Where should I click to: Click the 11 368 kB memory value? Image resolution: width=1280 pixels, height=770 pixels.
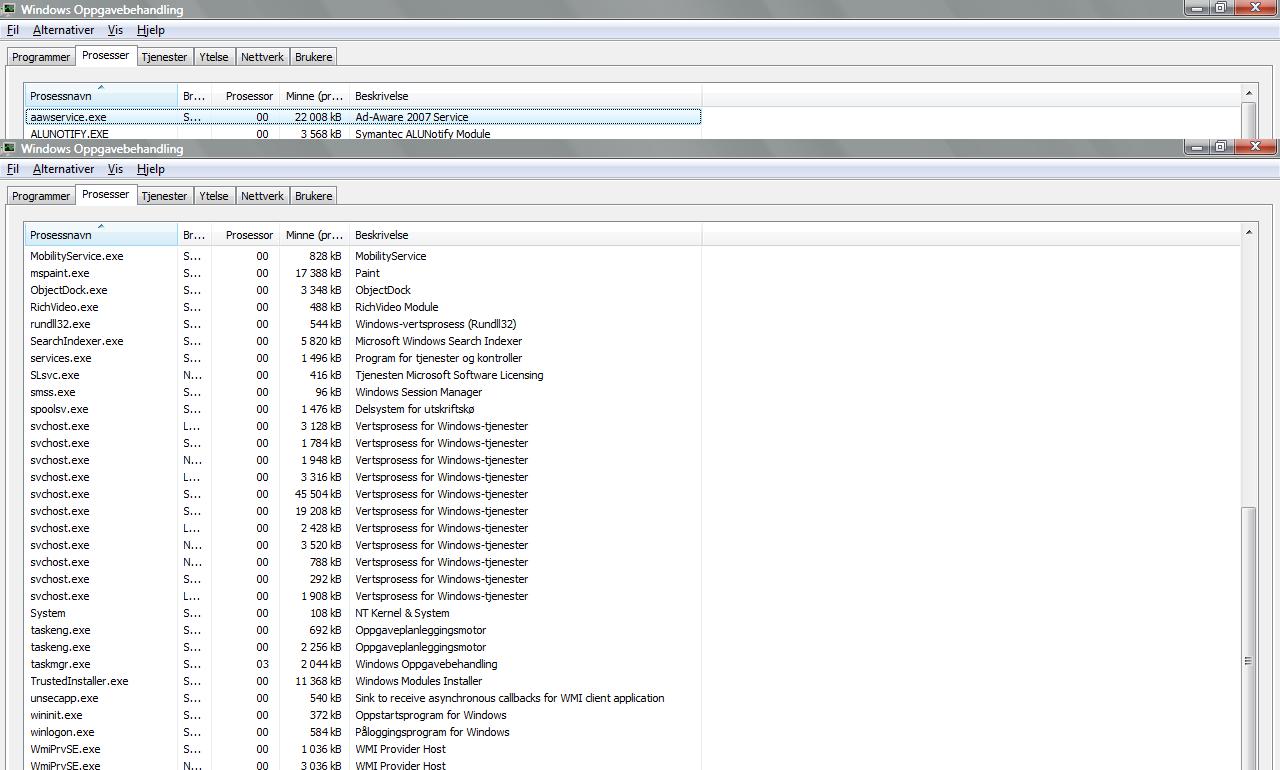318,681
